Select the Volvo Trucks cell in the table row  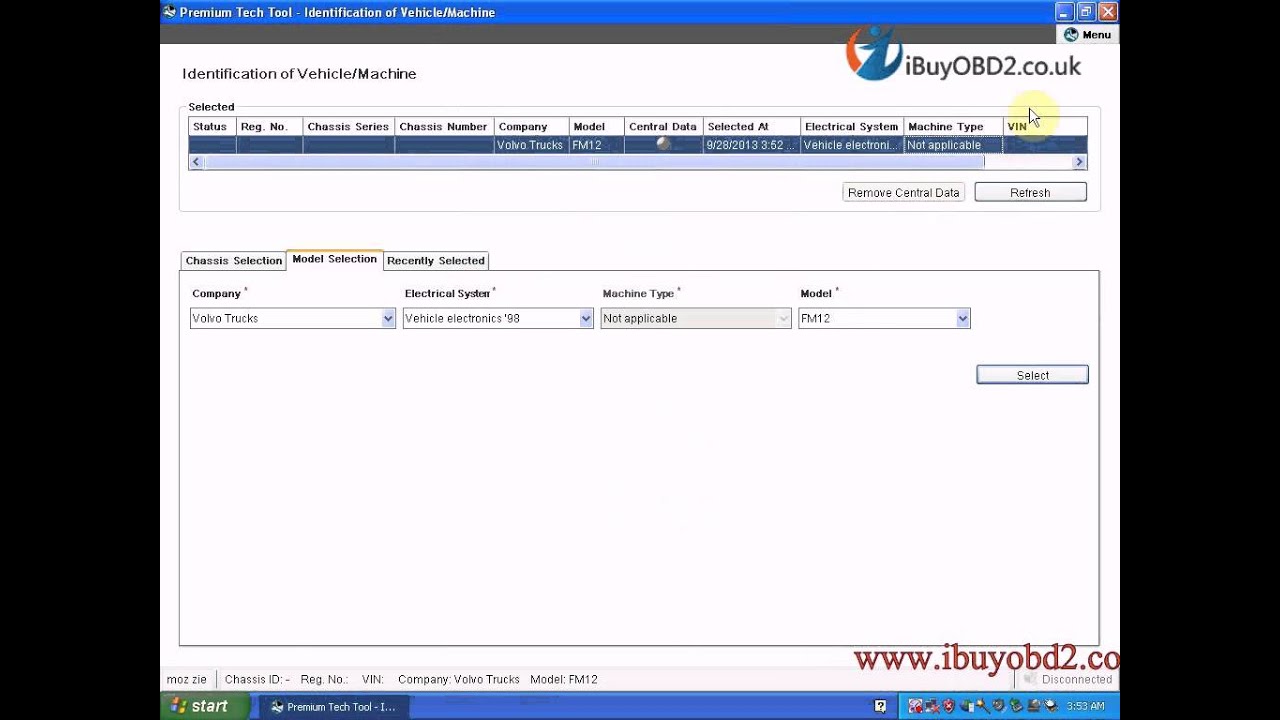pyautogui.click(x=531, y=145)
